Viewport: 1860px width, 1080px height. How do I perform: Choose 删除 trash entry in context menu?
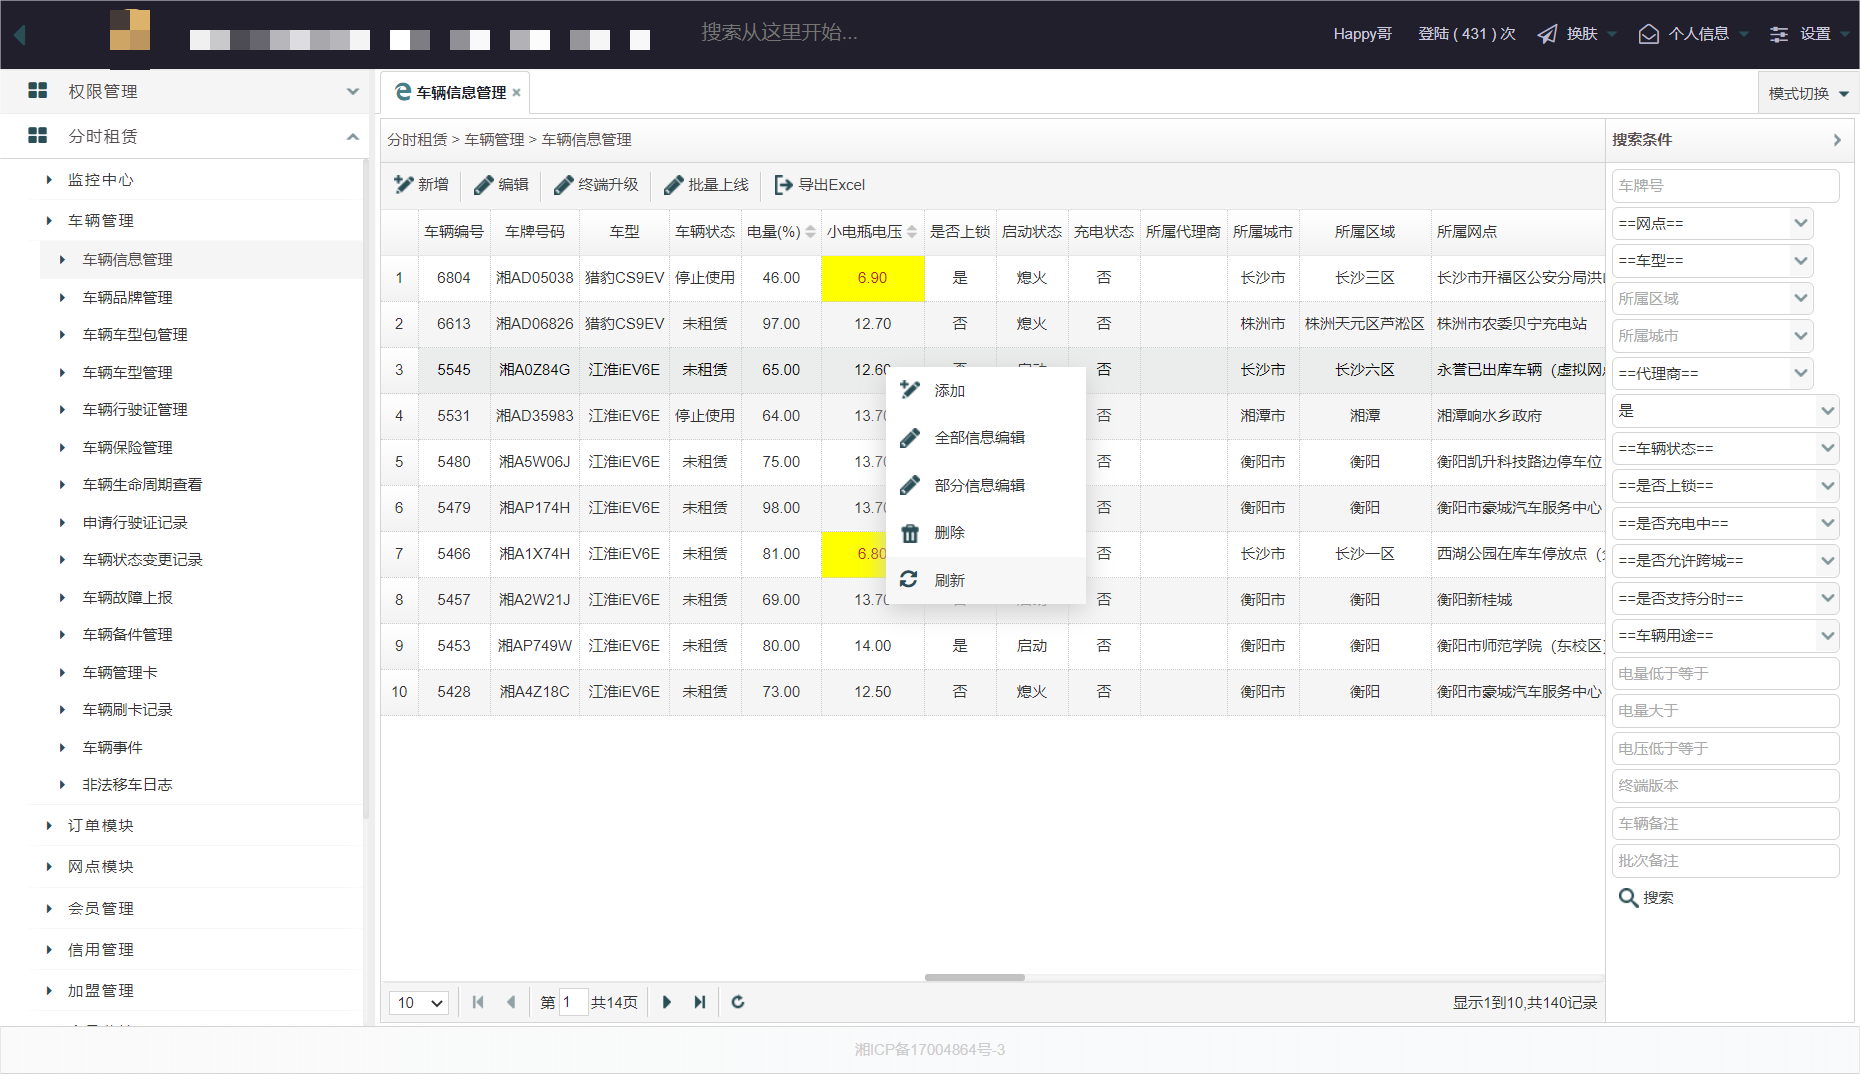(x=986, y=533)
